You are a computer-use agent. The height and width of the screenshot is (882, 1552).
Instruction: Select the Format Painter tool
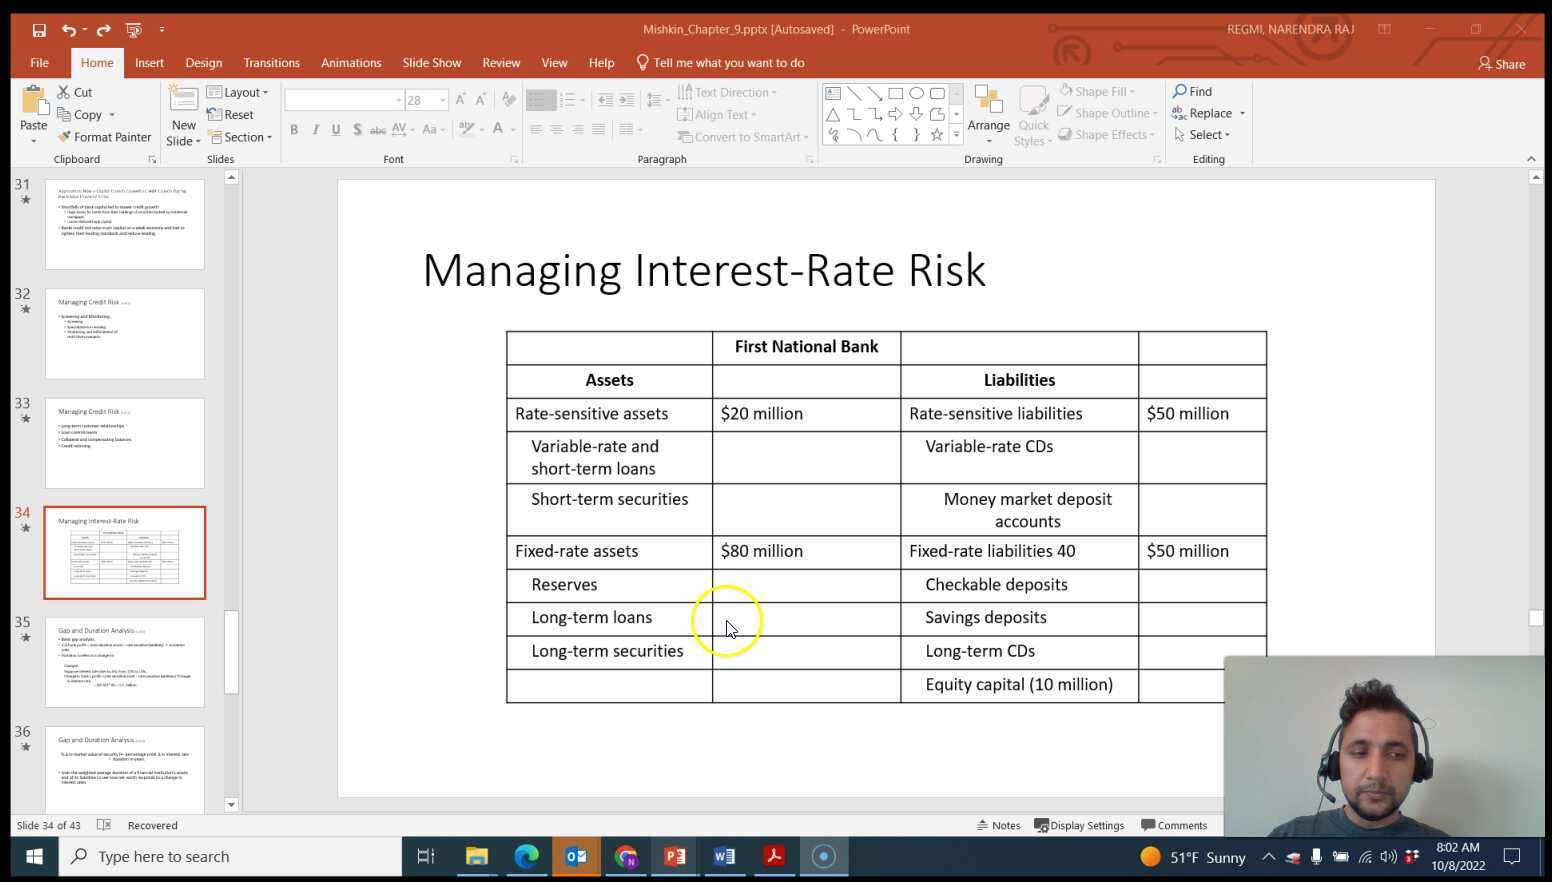104,137
